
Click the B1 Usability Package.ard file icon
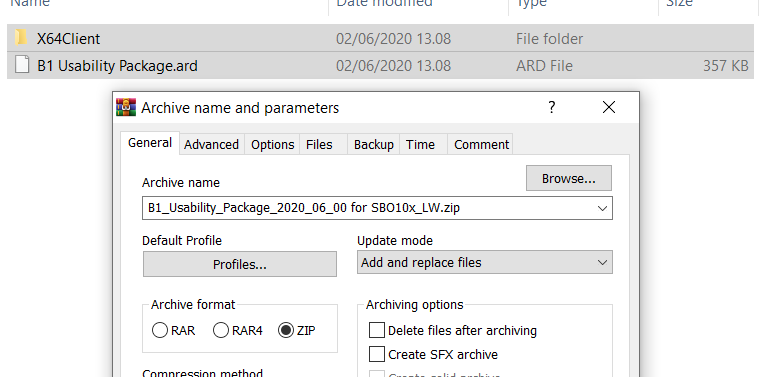click(x=21, y=65)
